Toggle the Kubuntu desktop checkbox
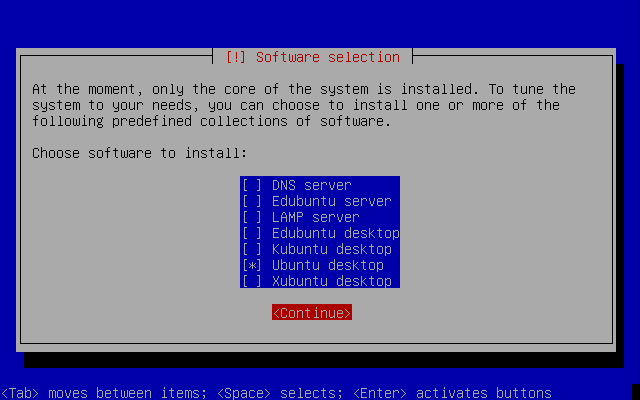 tap(252, 249)
